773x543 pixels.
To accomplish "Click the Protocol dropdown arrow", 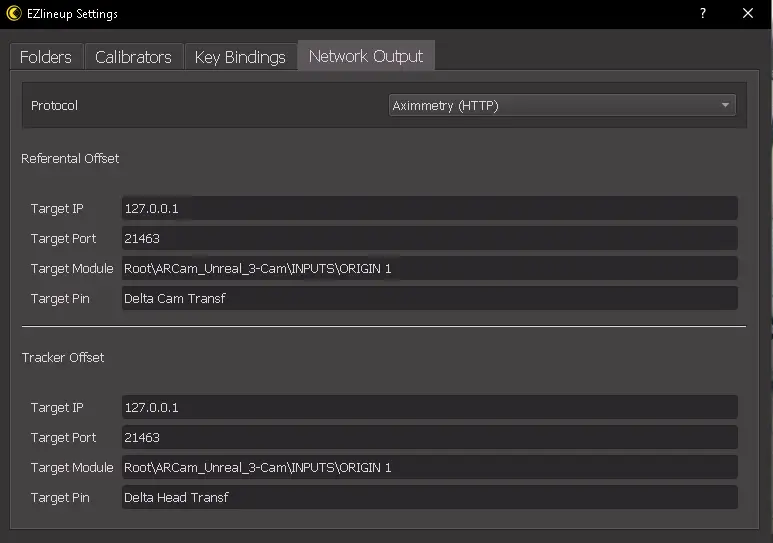I will click(725, 105).
